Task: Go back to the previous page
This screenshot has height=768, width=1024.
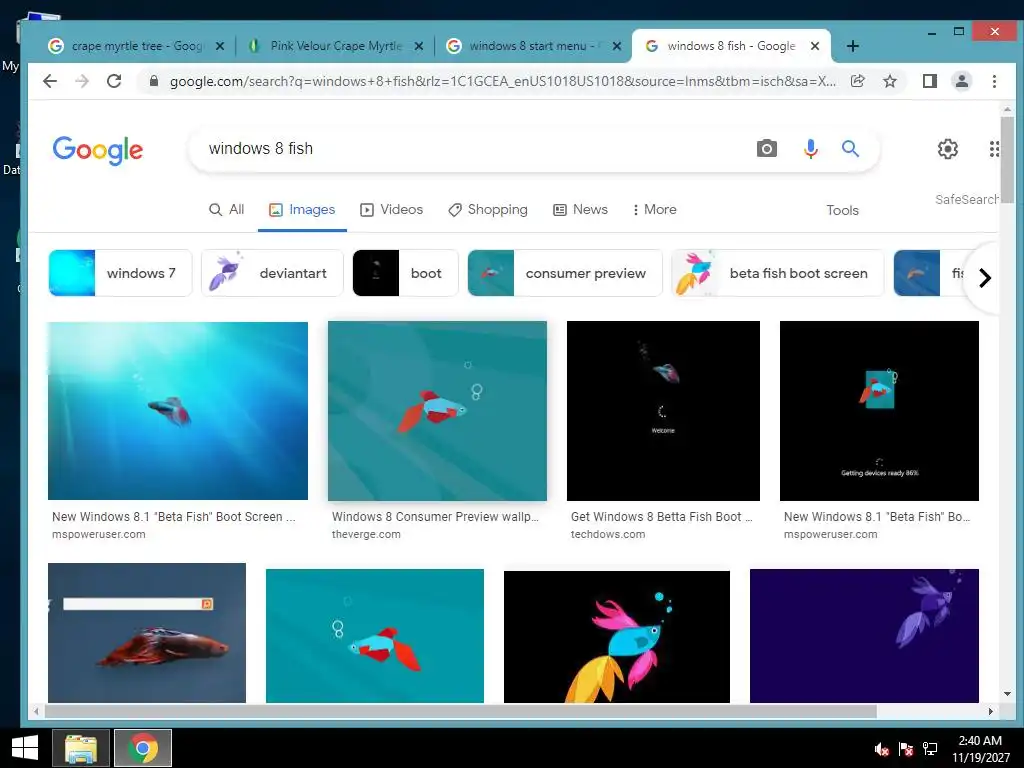Action: click(50, 81)
